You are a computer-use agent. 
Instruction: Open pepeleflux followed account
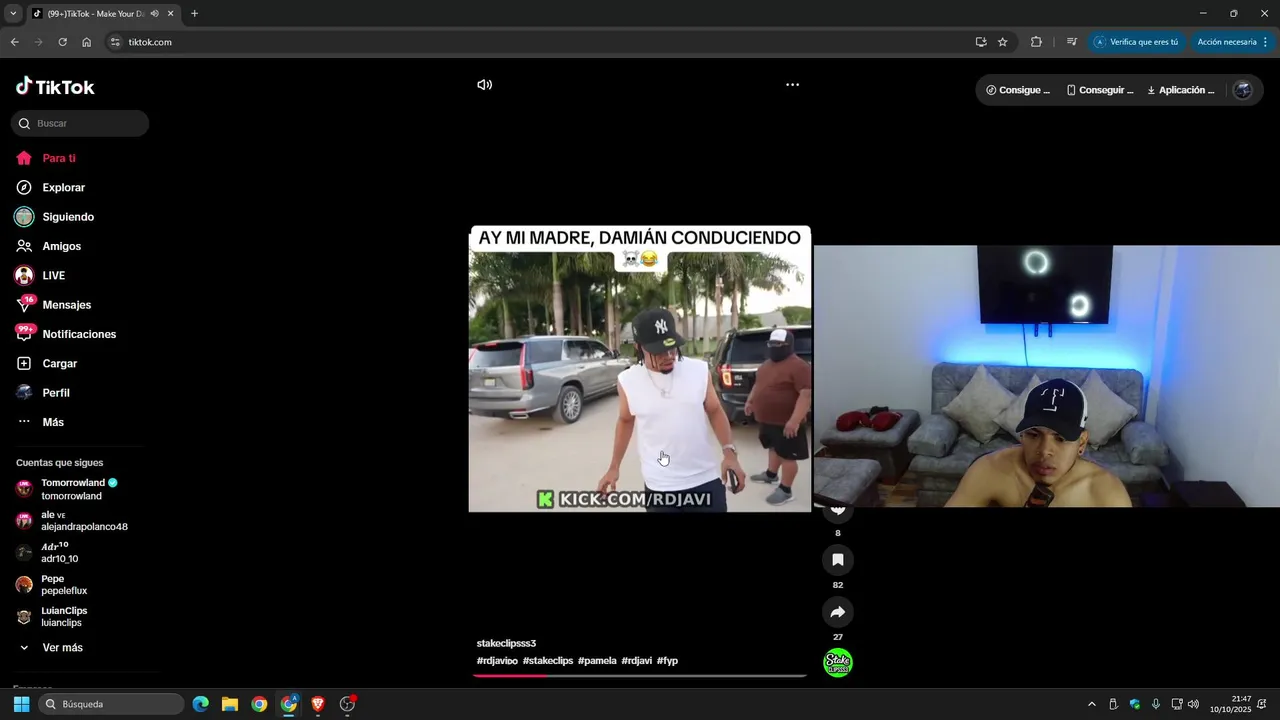(51, 585)
